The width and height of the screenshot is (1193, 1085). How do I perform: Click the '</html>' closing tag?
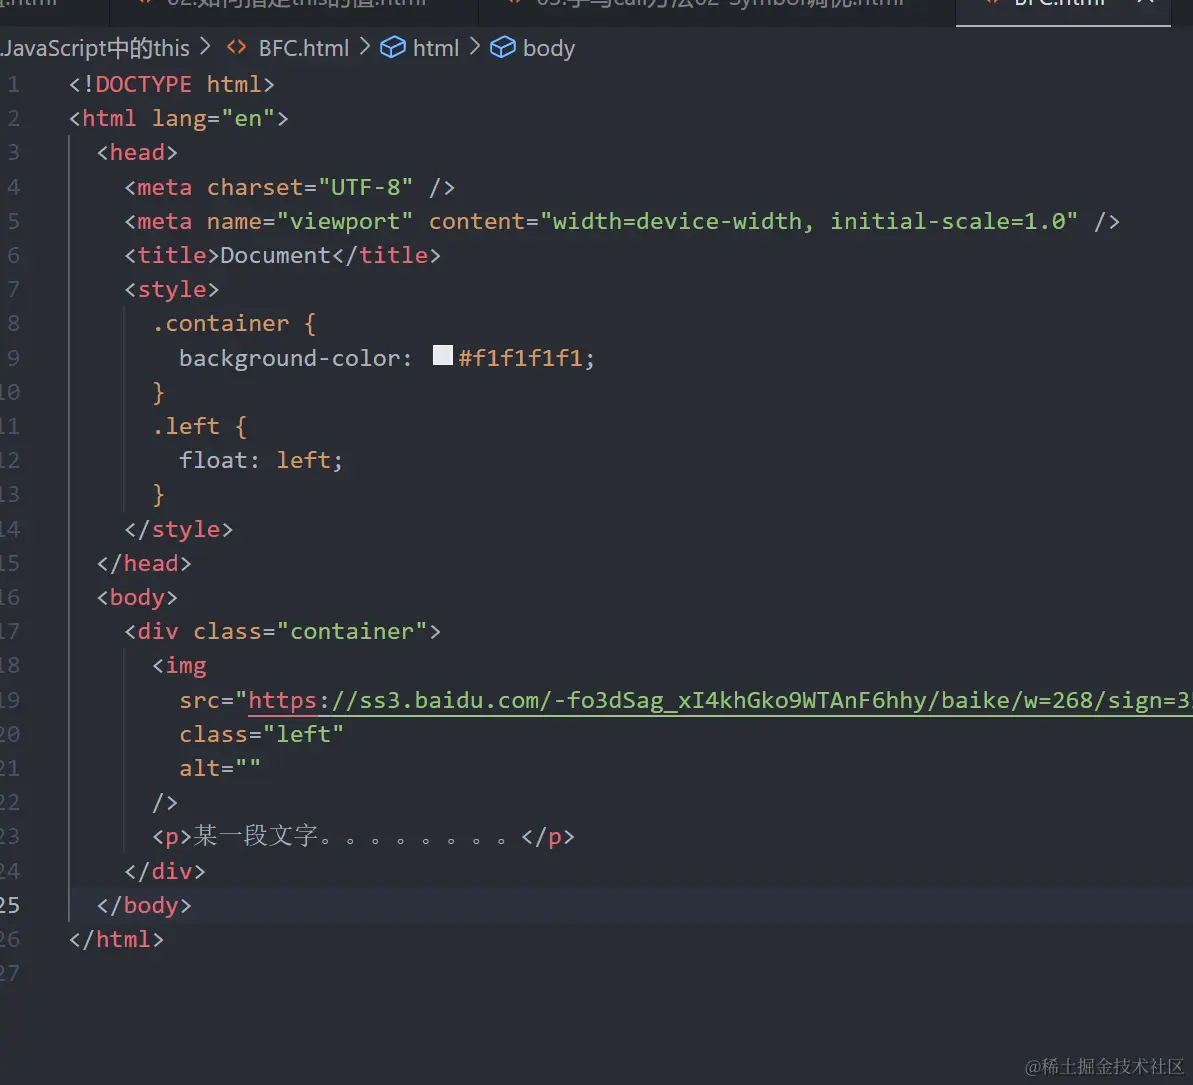point(116,939)
